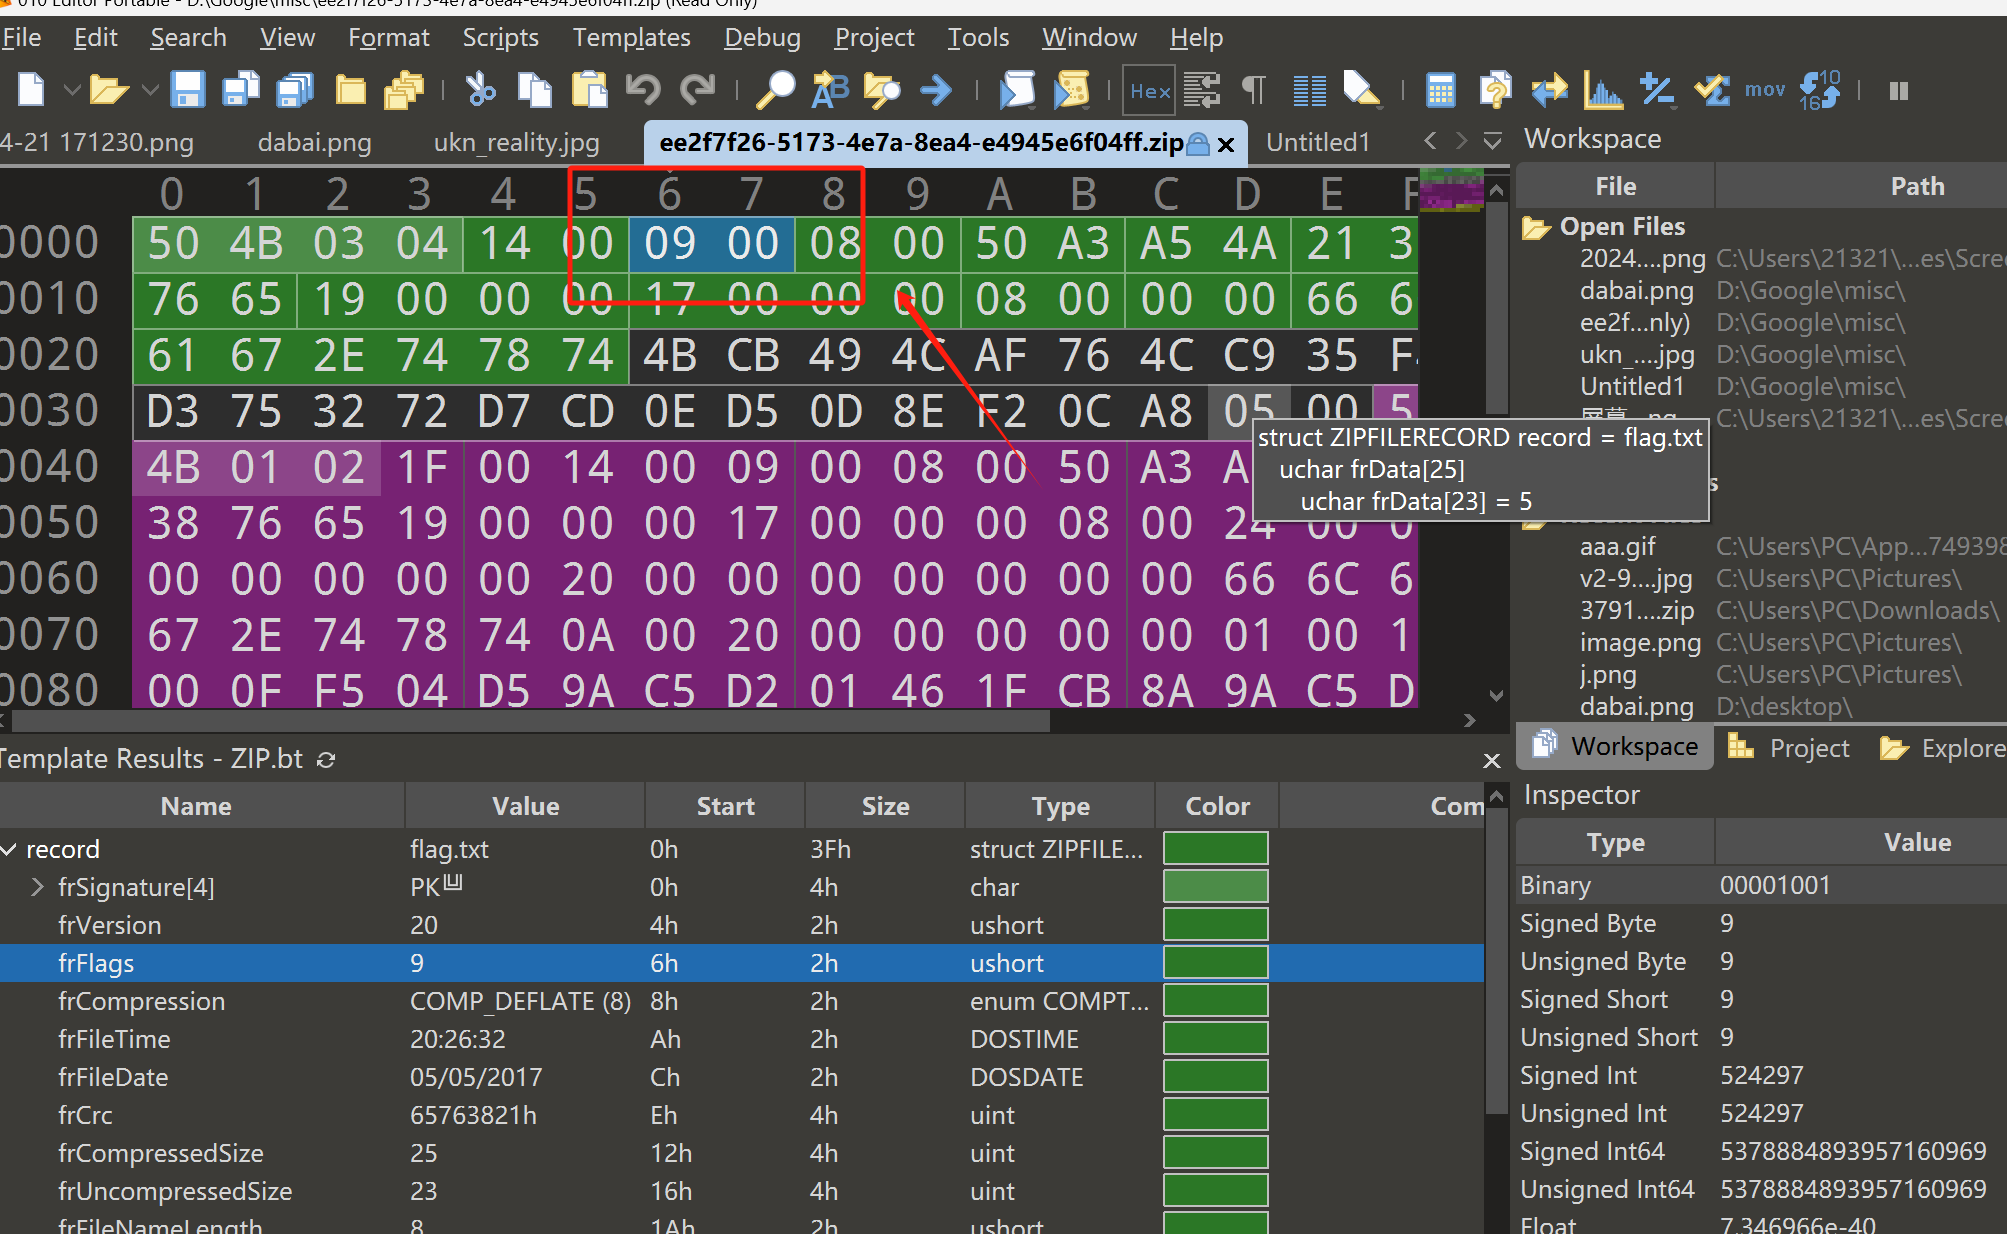
Task: Open the Compare files arrows icon
Action: (x=1549, y=90)
